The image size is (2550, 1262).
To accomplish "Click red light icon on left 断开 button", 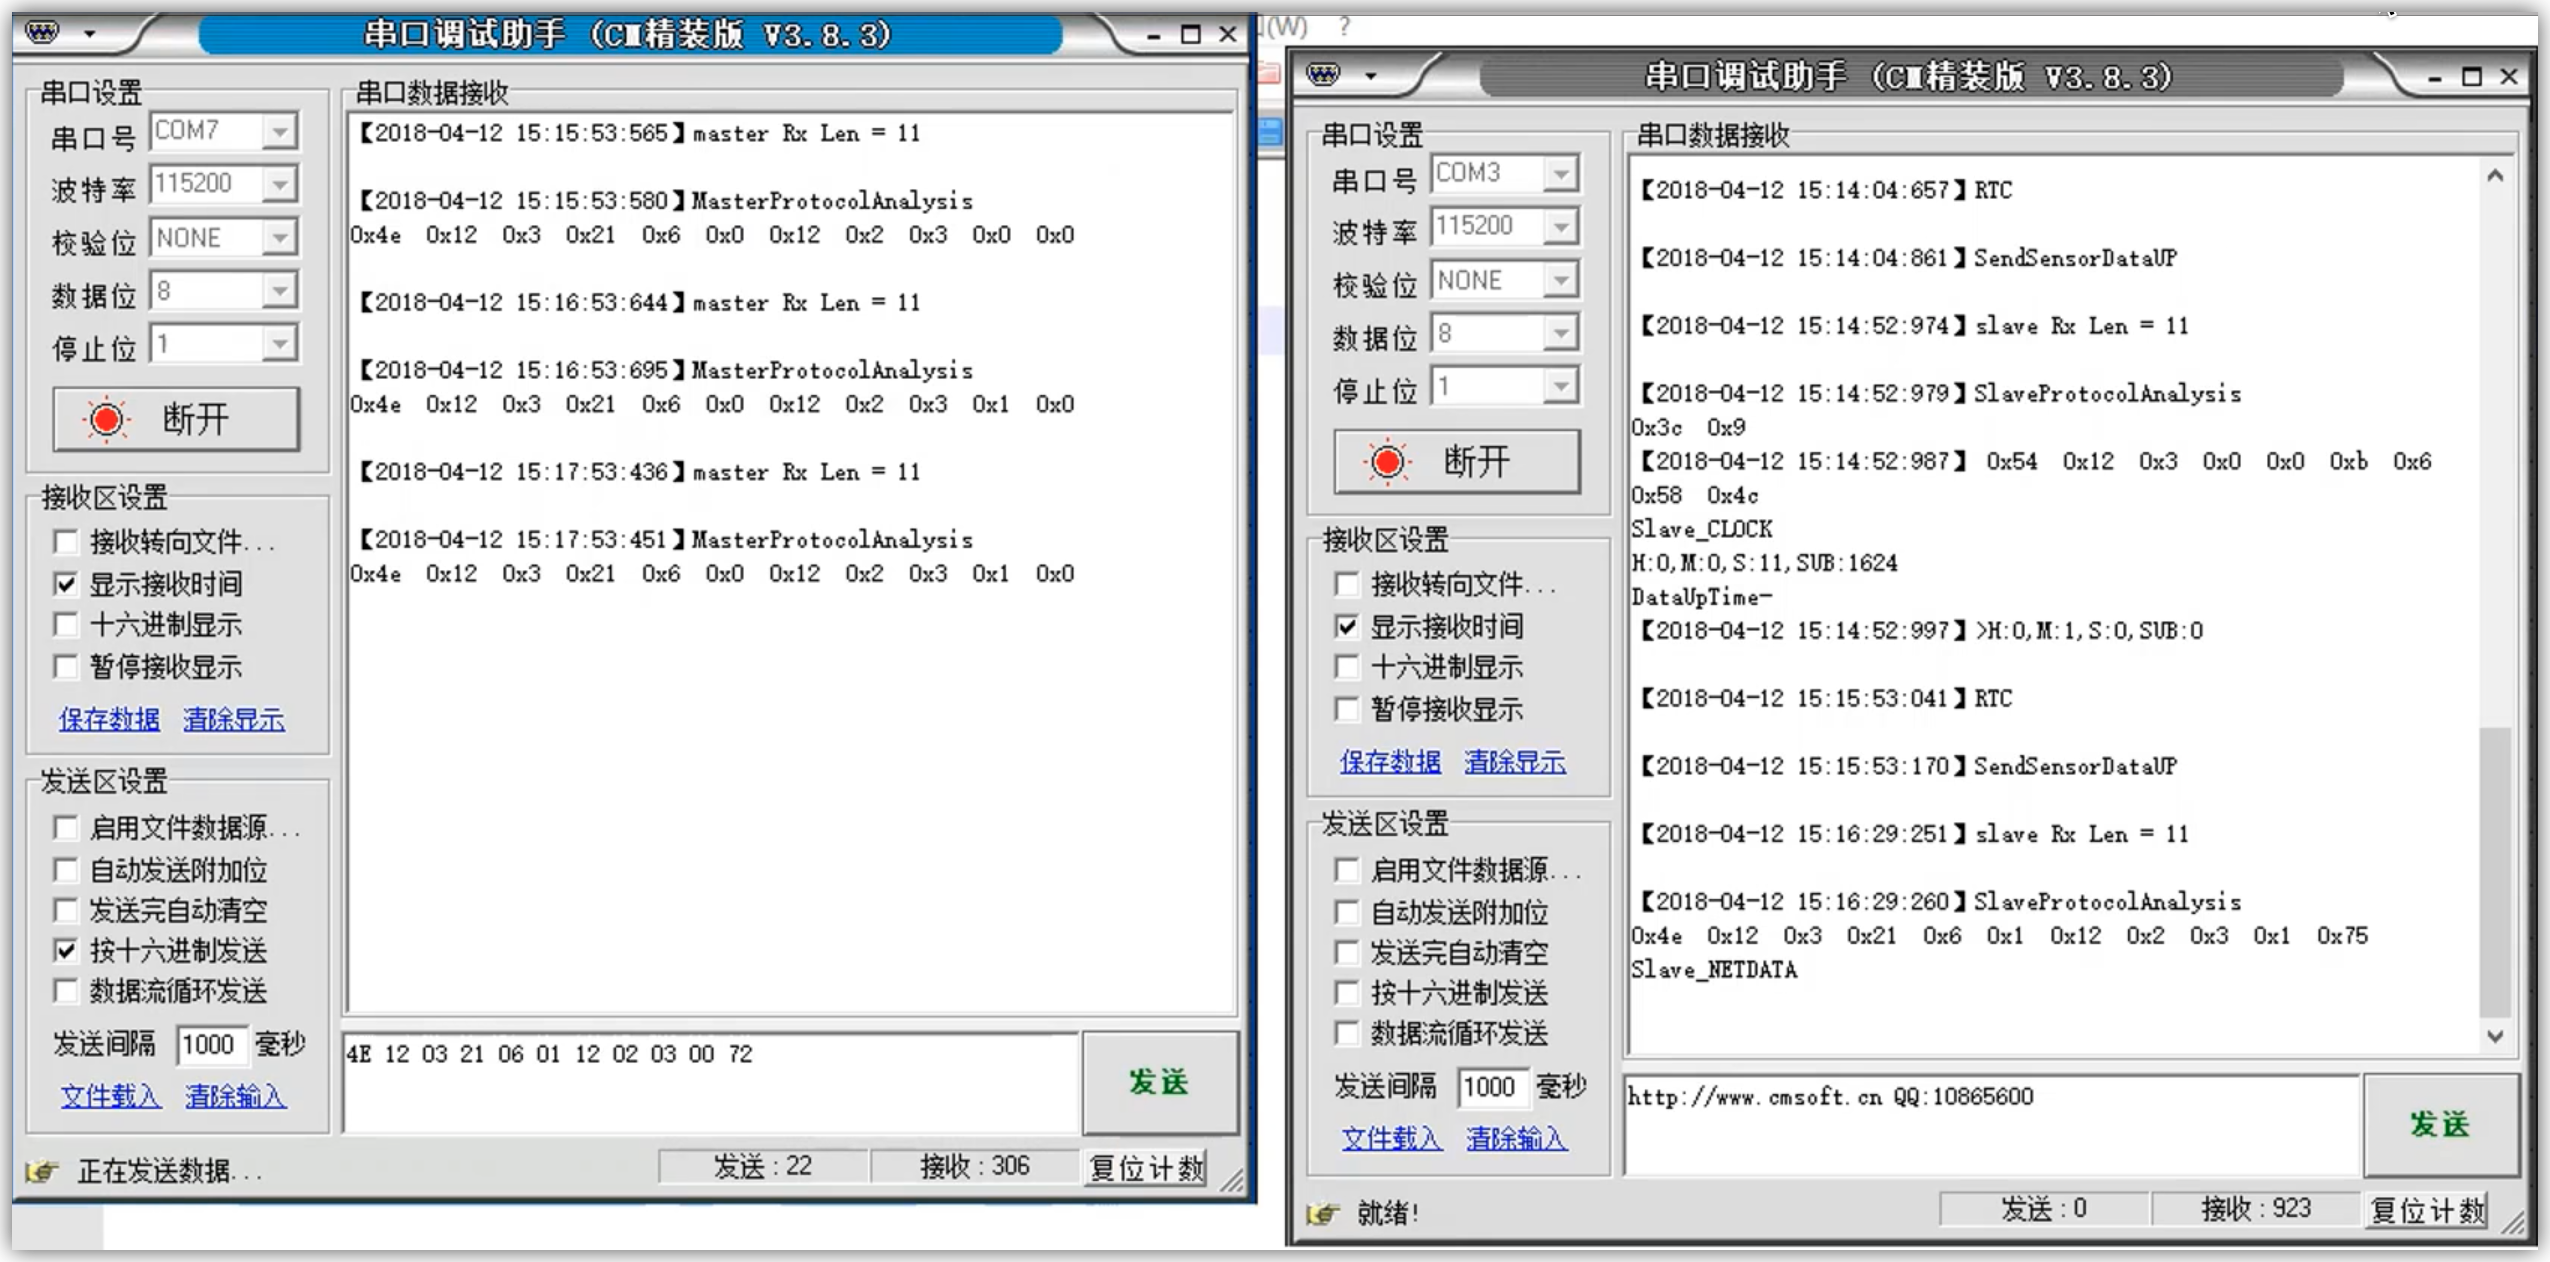I will point(107,419).
